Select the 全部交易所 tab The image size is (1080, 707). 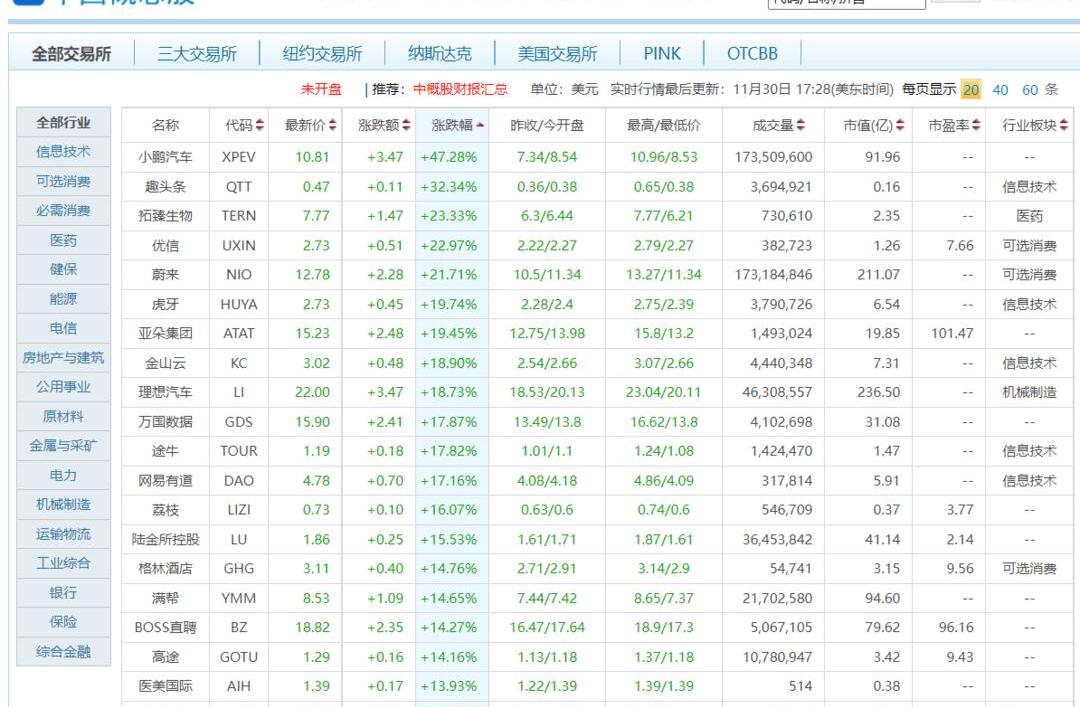(x=72, y=54)
